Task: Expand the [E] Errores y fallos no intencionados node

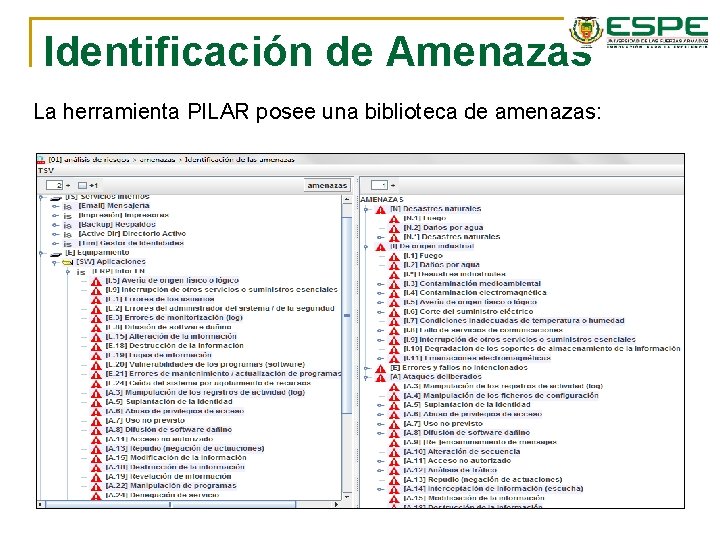Action: [x=366, y=368]
